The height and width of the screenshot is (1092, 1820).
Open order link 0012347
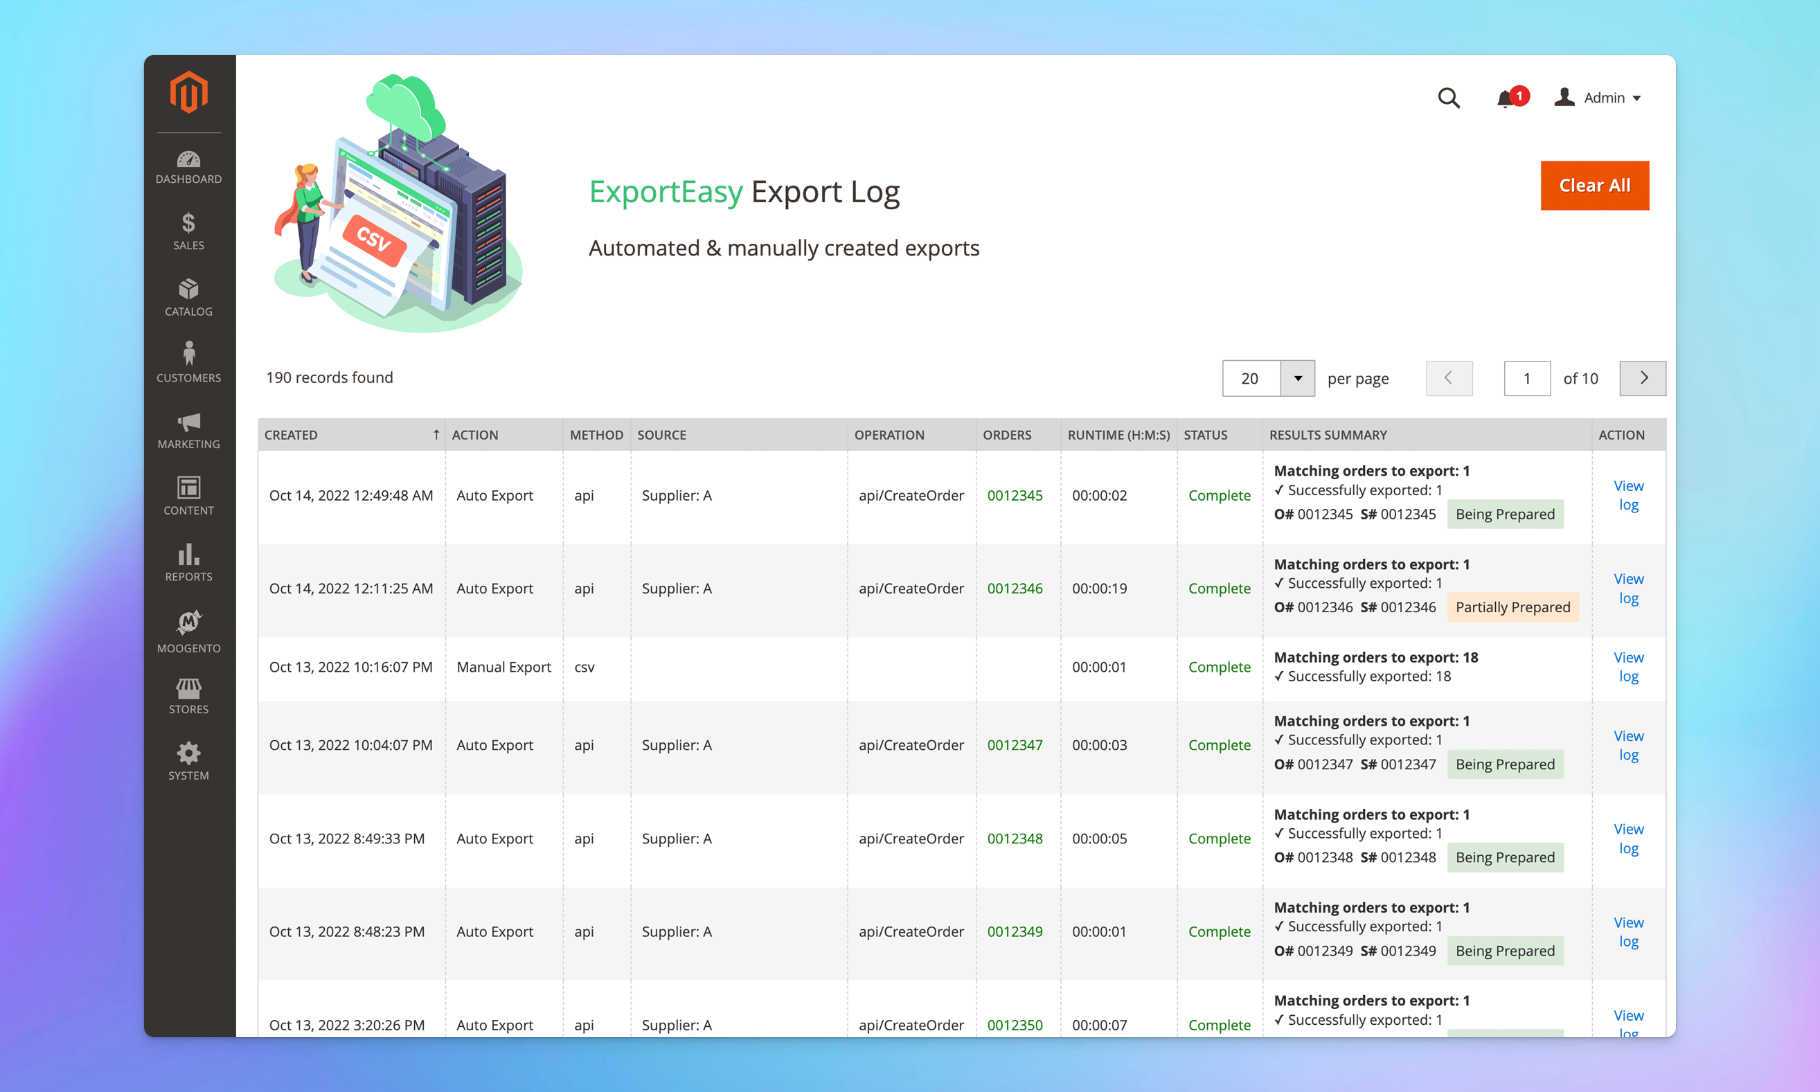(x=1015, y=745)
